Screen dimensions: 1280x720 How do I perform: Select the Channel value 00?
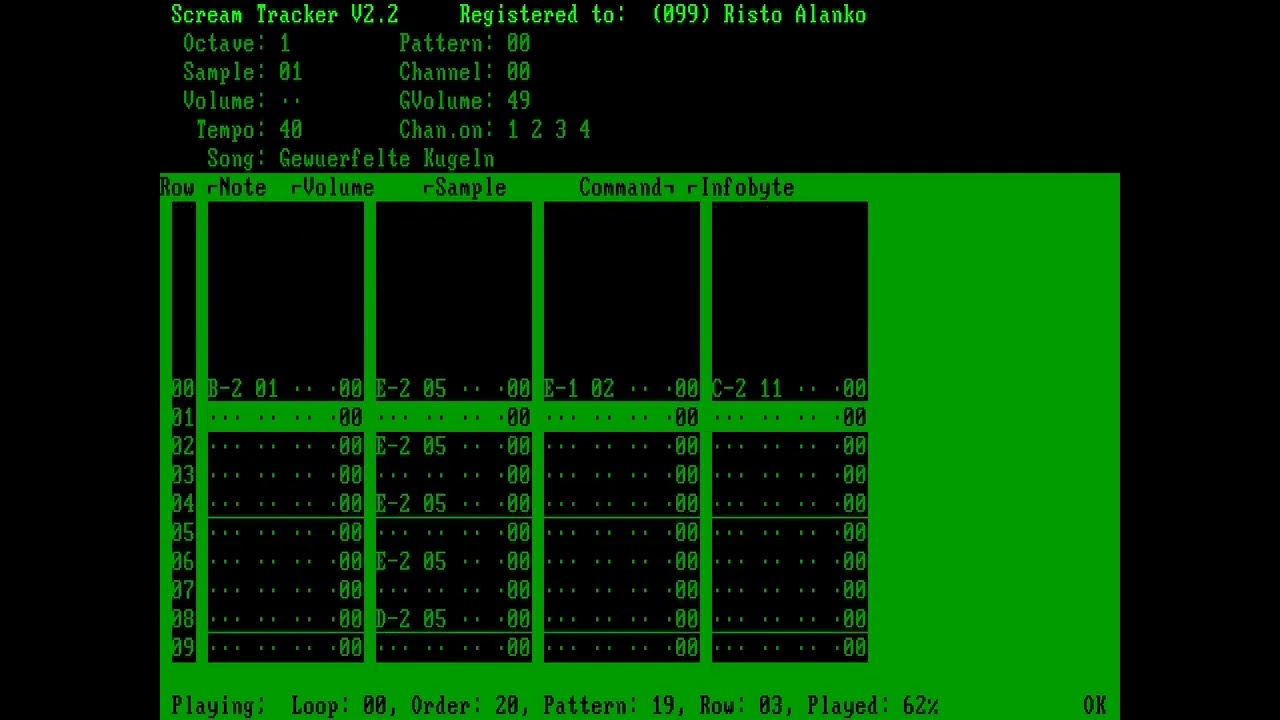click(x=519, y=72)
